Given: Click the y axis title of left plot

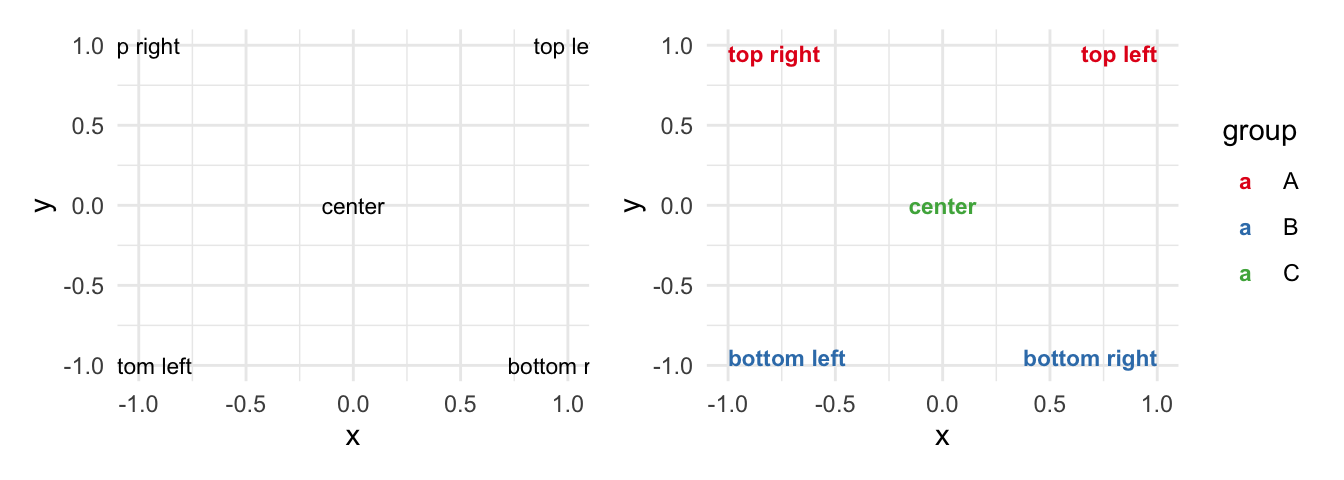Looking at the screenshot, I should 43,205.
